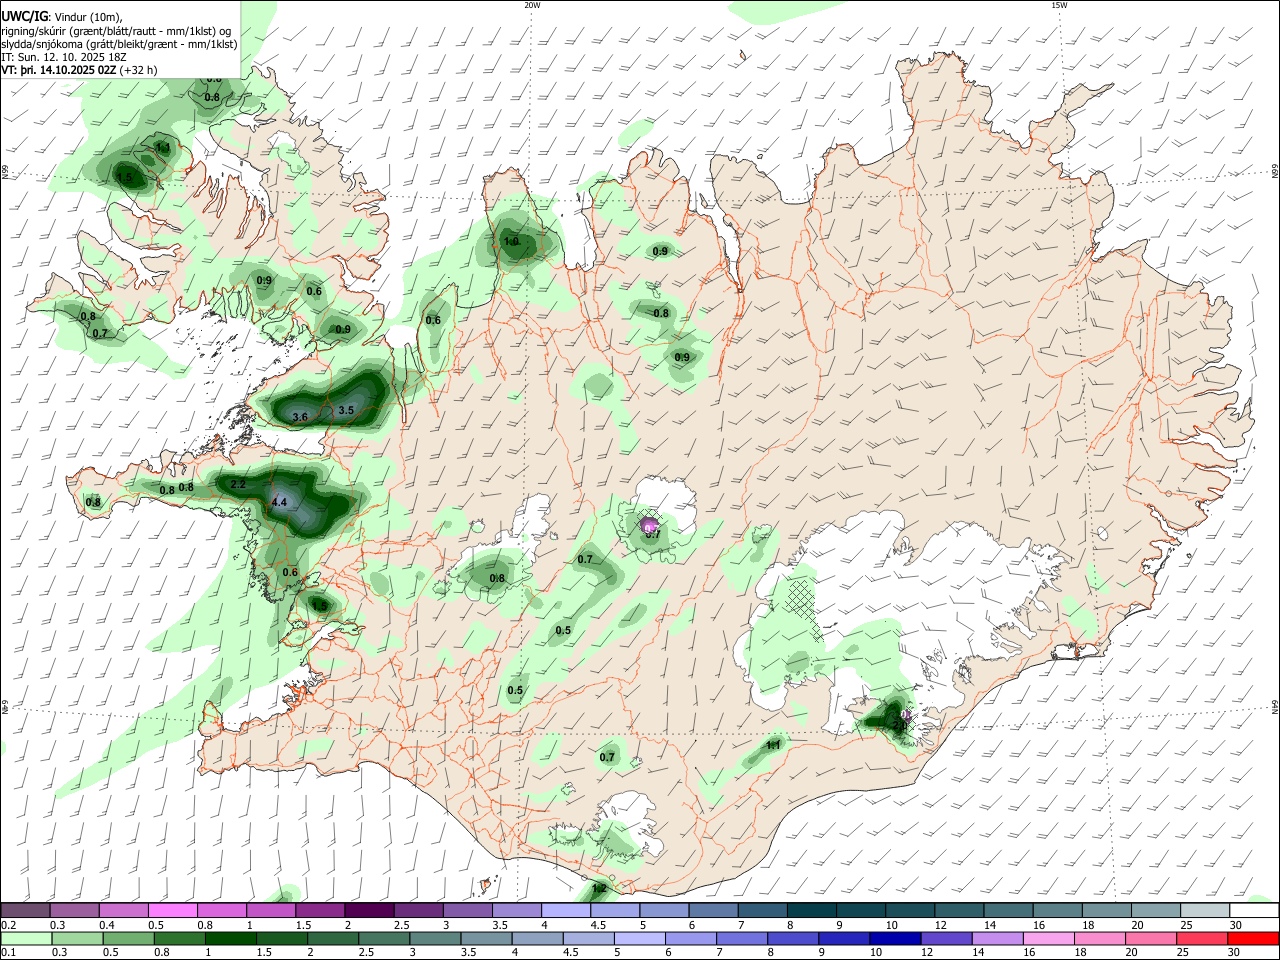Viewport: 1280px width, 960px height.
Task: Pick the bright red lower legend swatch after 30
Action: 1254,938
